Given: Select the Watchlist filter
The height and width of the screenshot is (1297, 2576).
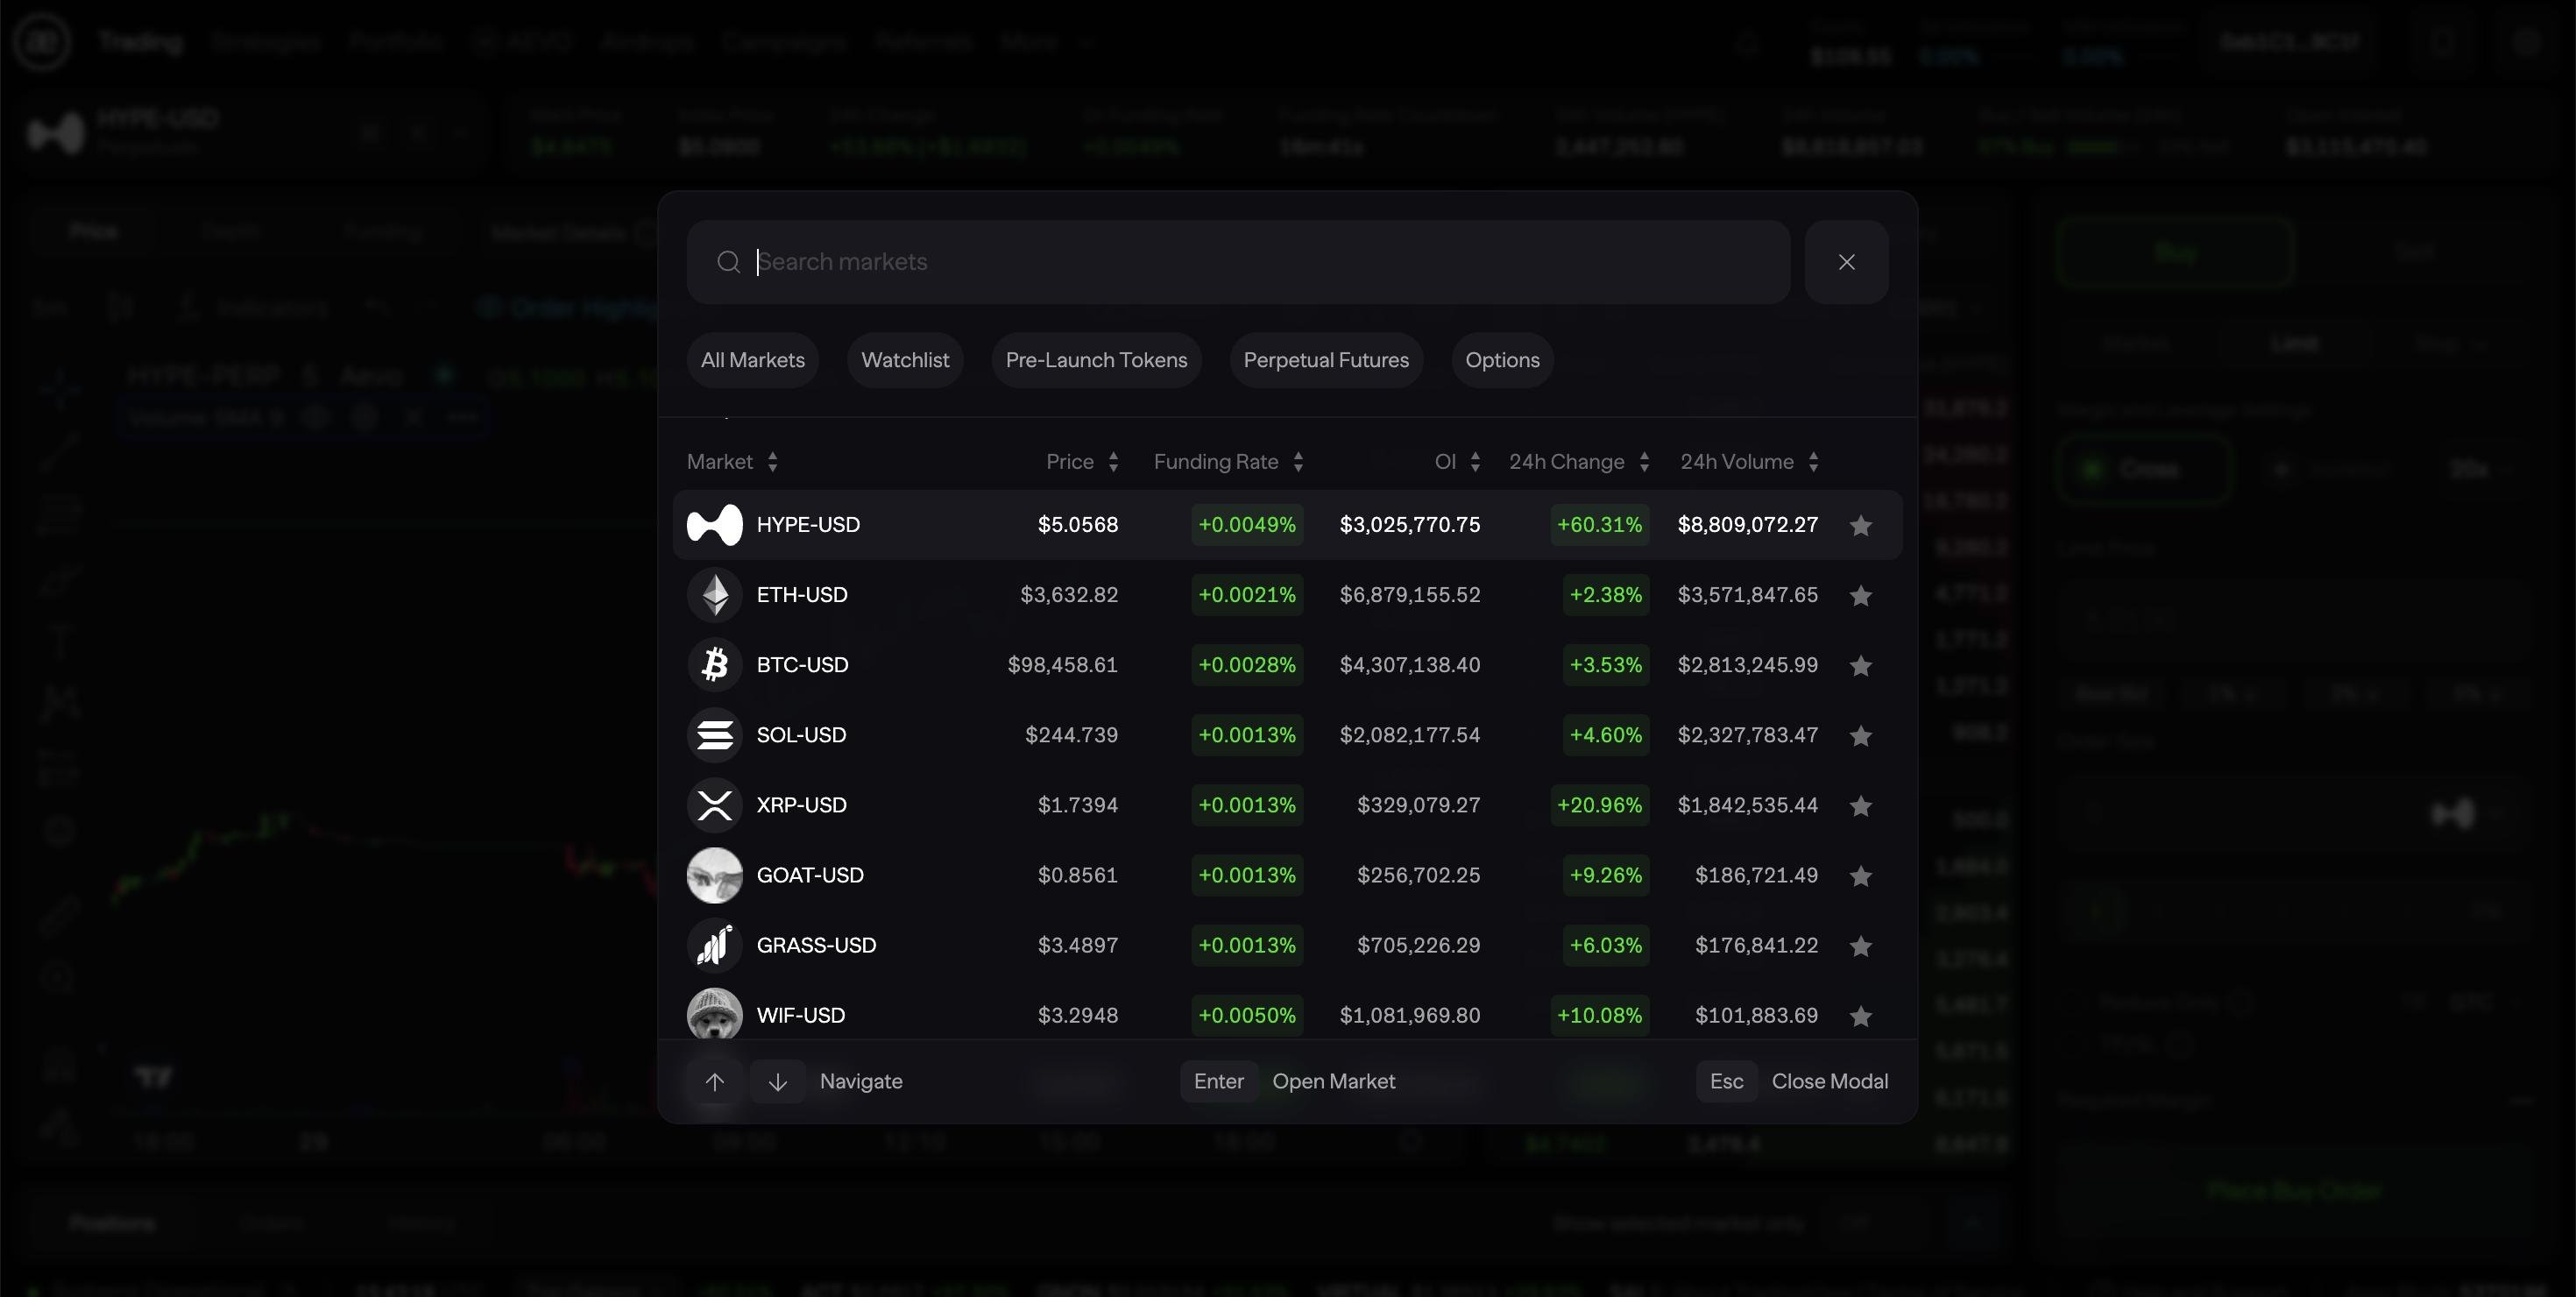Looking at the screenshot, I should (x=905, y=360).
